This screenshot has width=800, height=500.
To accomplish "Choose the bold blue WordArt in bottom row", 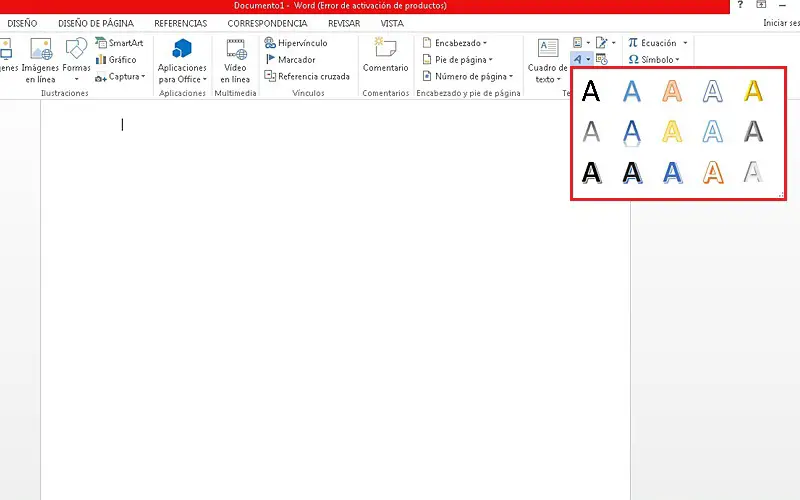I will coord(672,172).
